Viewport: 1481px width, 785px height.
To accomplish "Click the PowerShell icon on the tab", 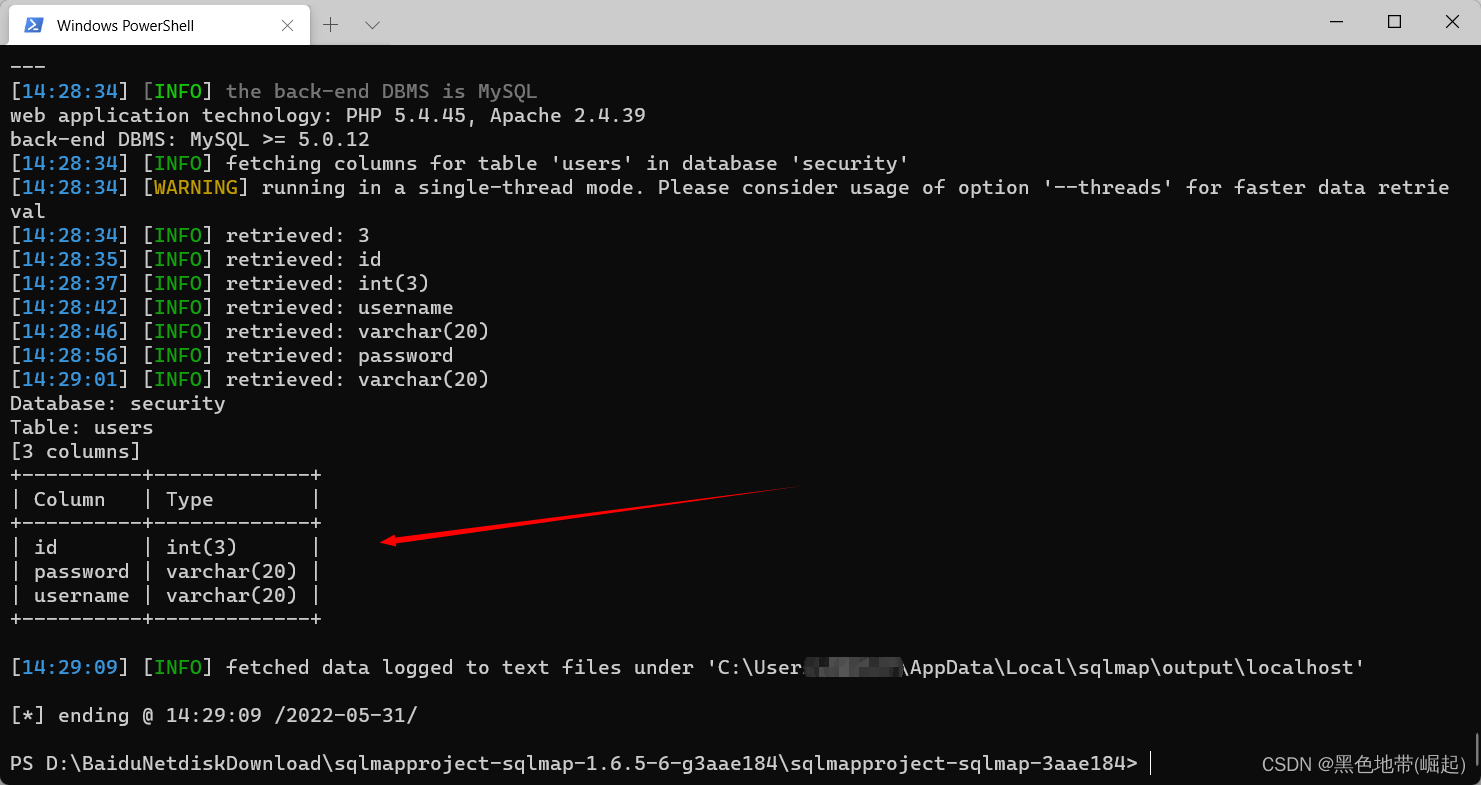I will [33, 24].
